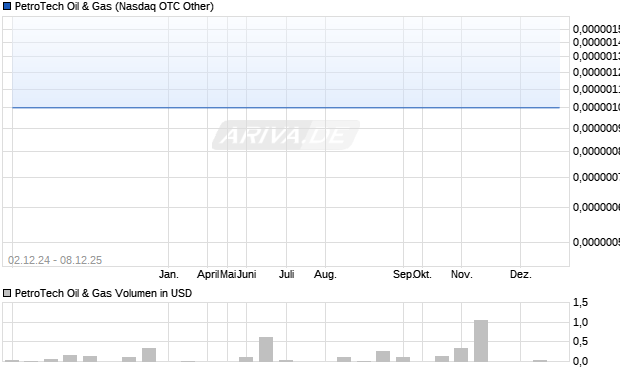Click the Nov. axis label

click(x=462, y=274)
